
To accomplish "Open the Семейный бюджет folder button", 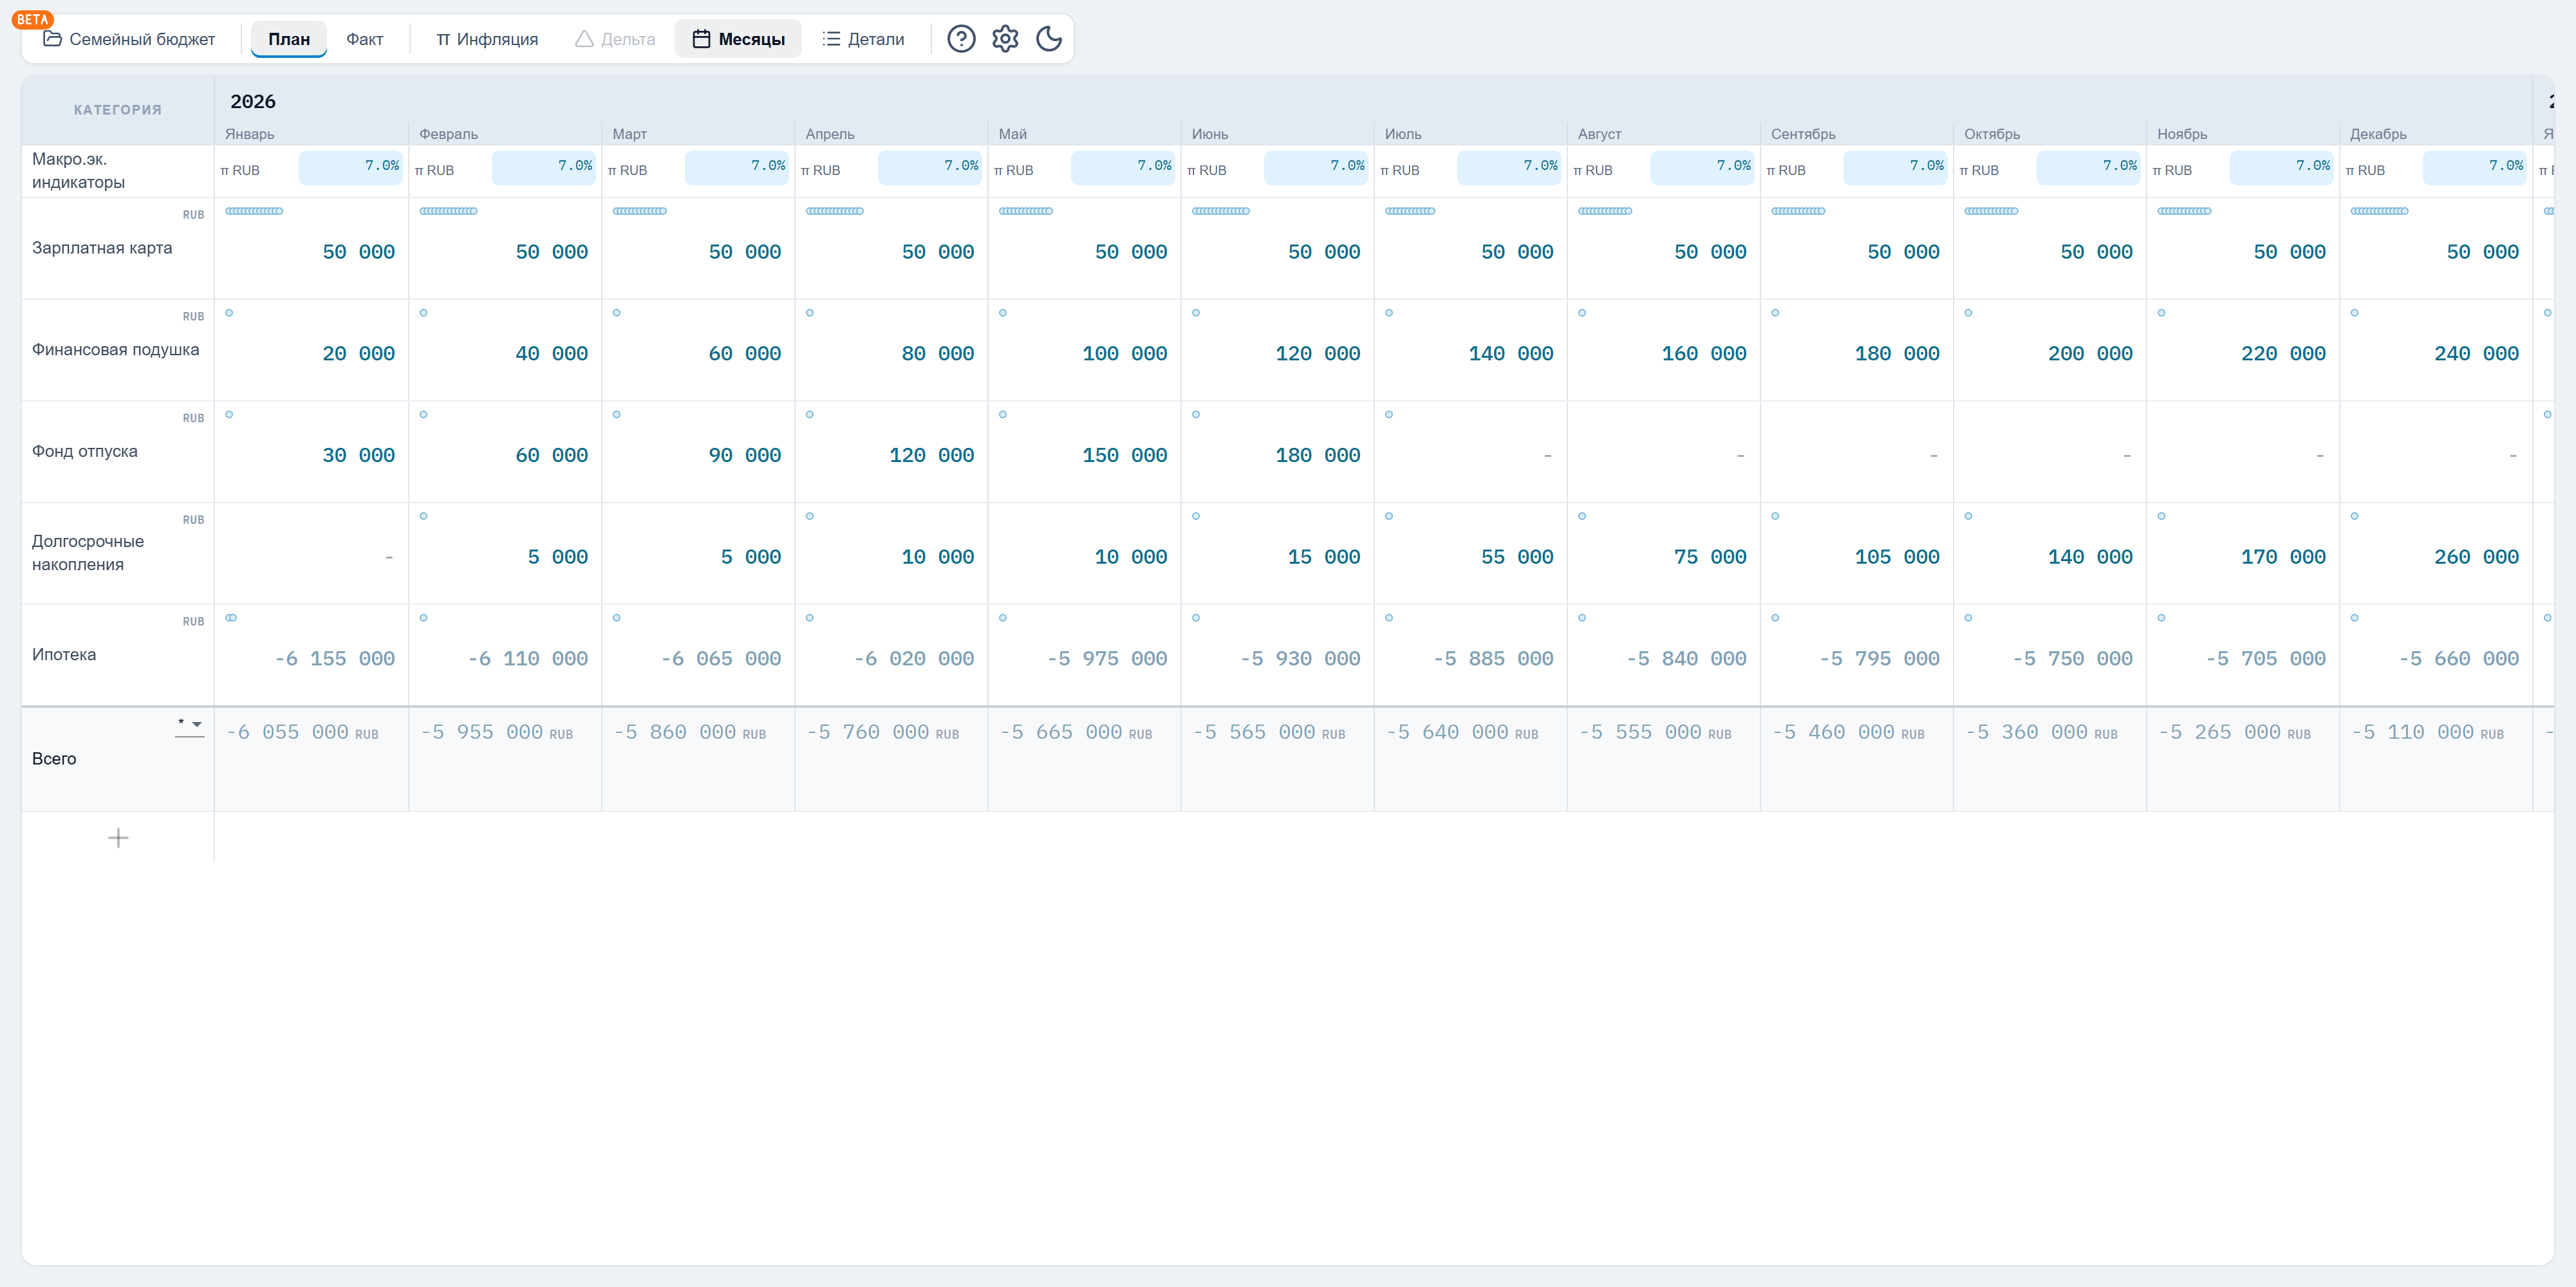I will (129, 39).
